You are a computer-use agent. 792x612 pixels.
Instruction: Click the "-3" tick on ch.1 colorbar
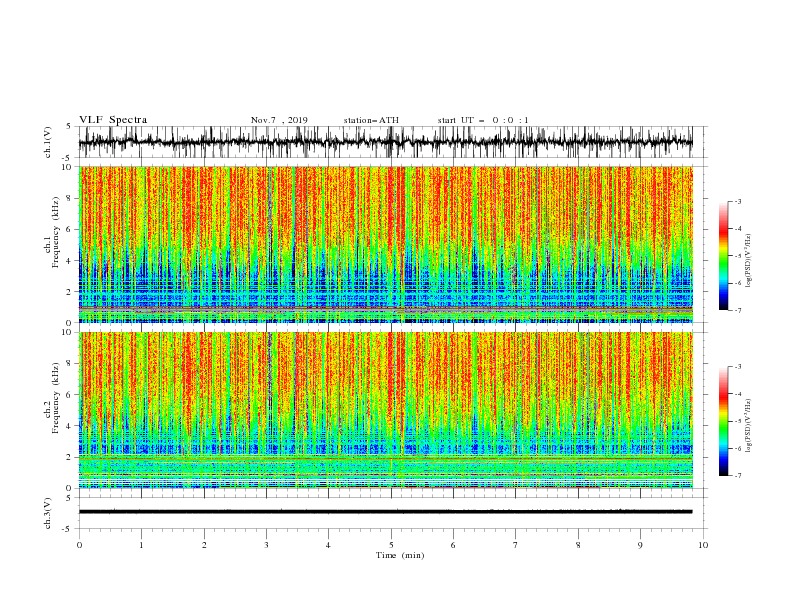pos(737,201)
